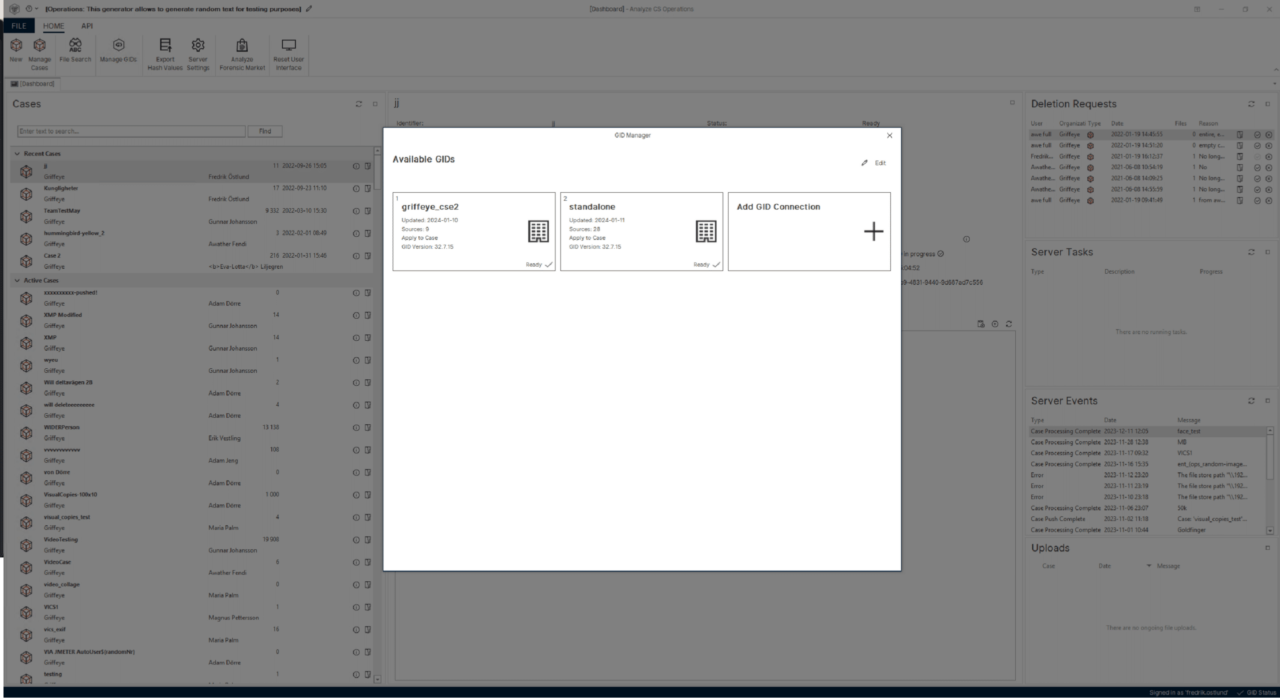1280x698 pixels.
Task: Click the building icon on griffeye_cse2 card
Action: pyautogui.click(x=538, y=231)
